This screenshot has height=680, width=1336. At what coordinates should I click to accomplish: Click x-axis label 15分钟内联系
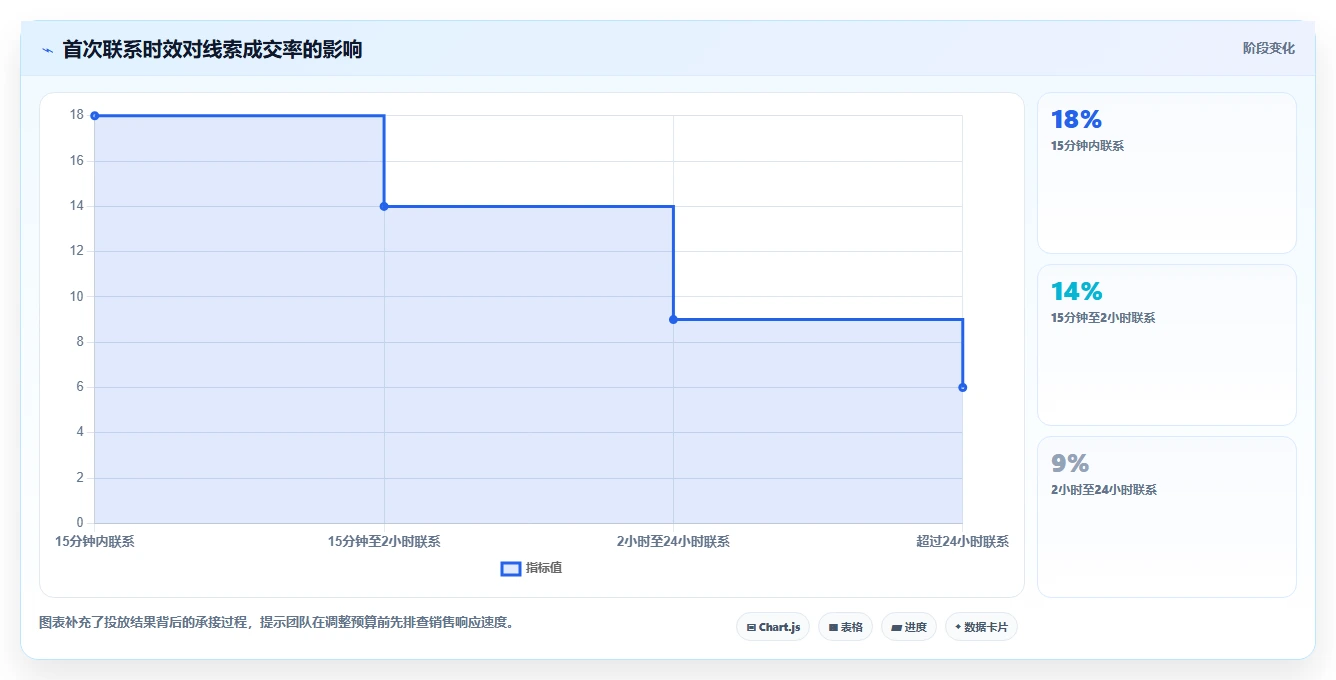(x=95, y=542)
